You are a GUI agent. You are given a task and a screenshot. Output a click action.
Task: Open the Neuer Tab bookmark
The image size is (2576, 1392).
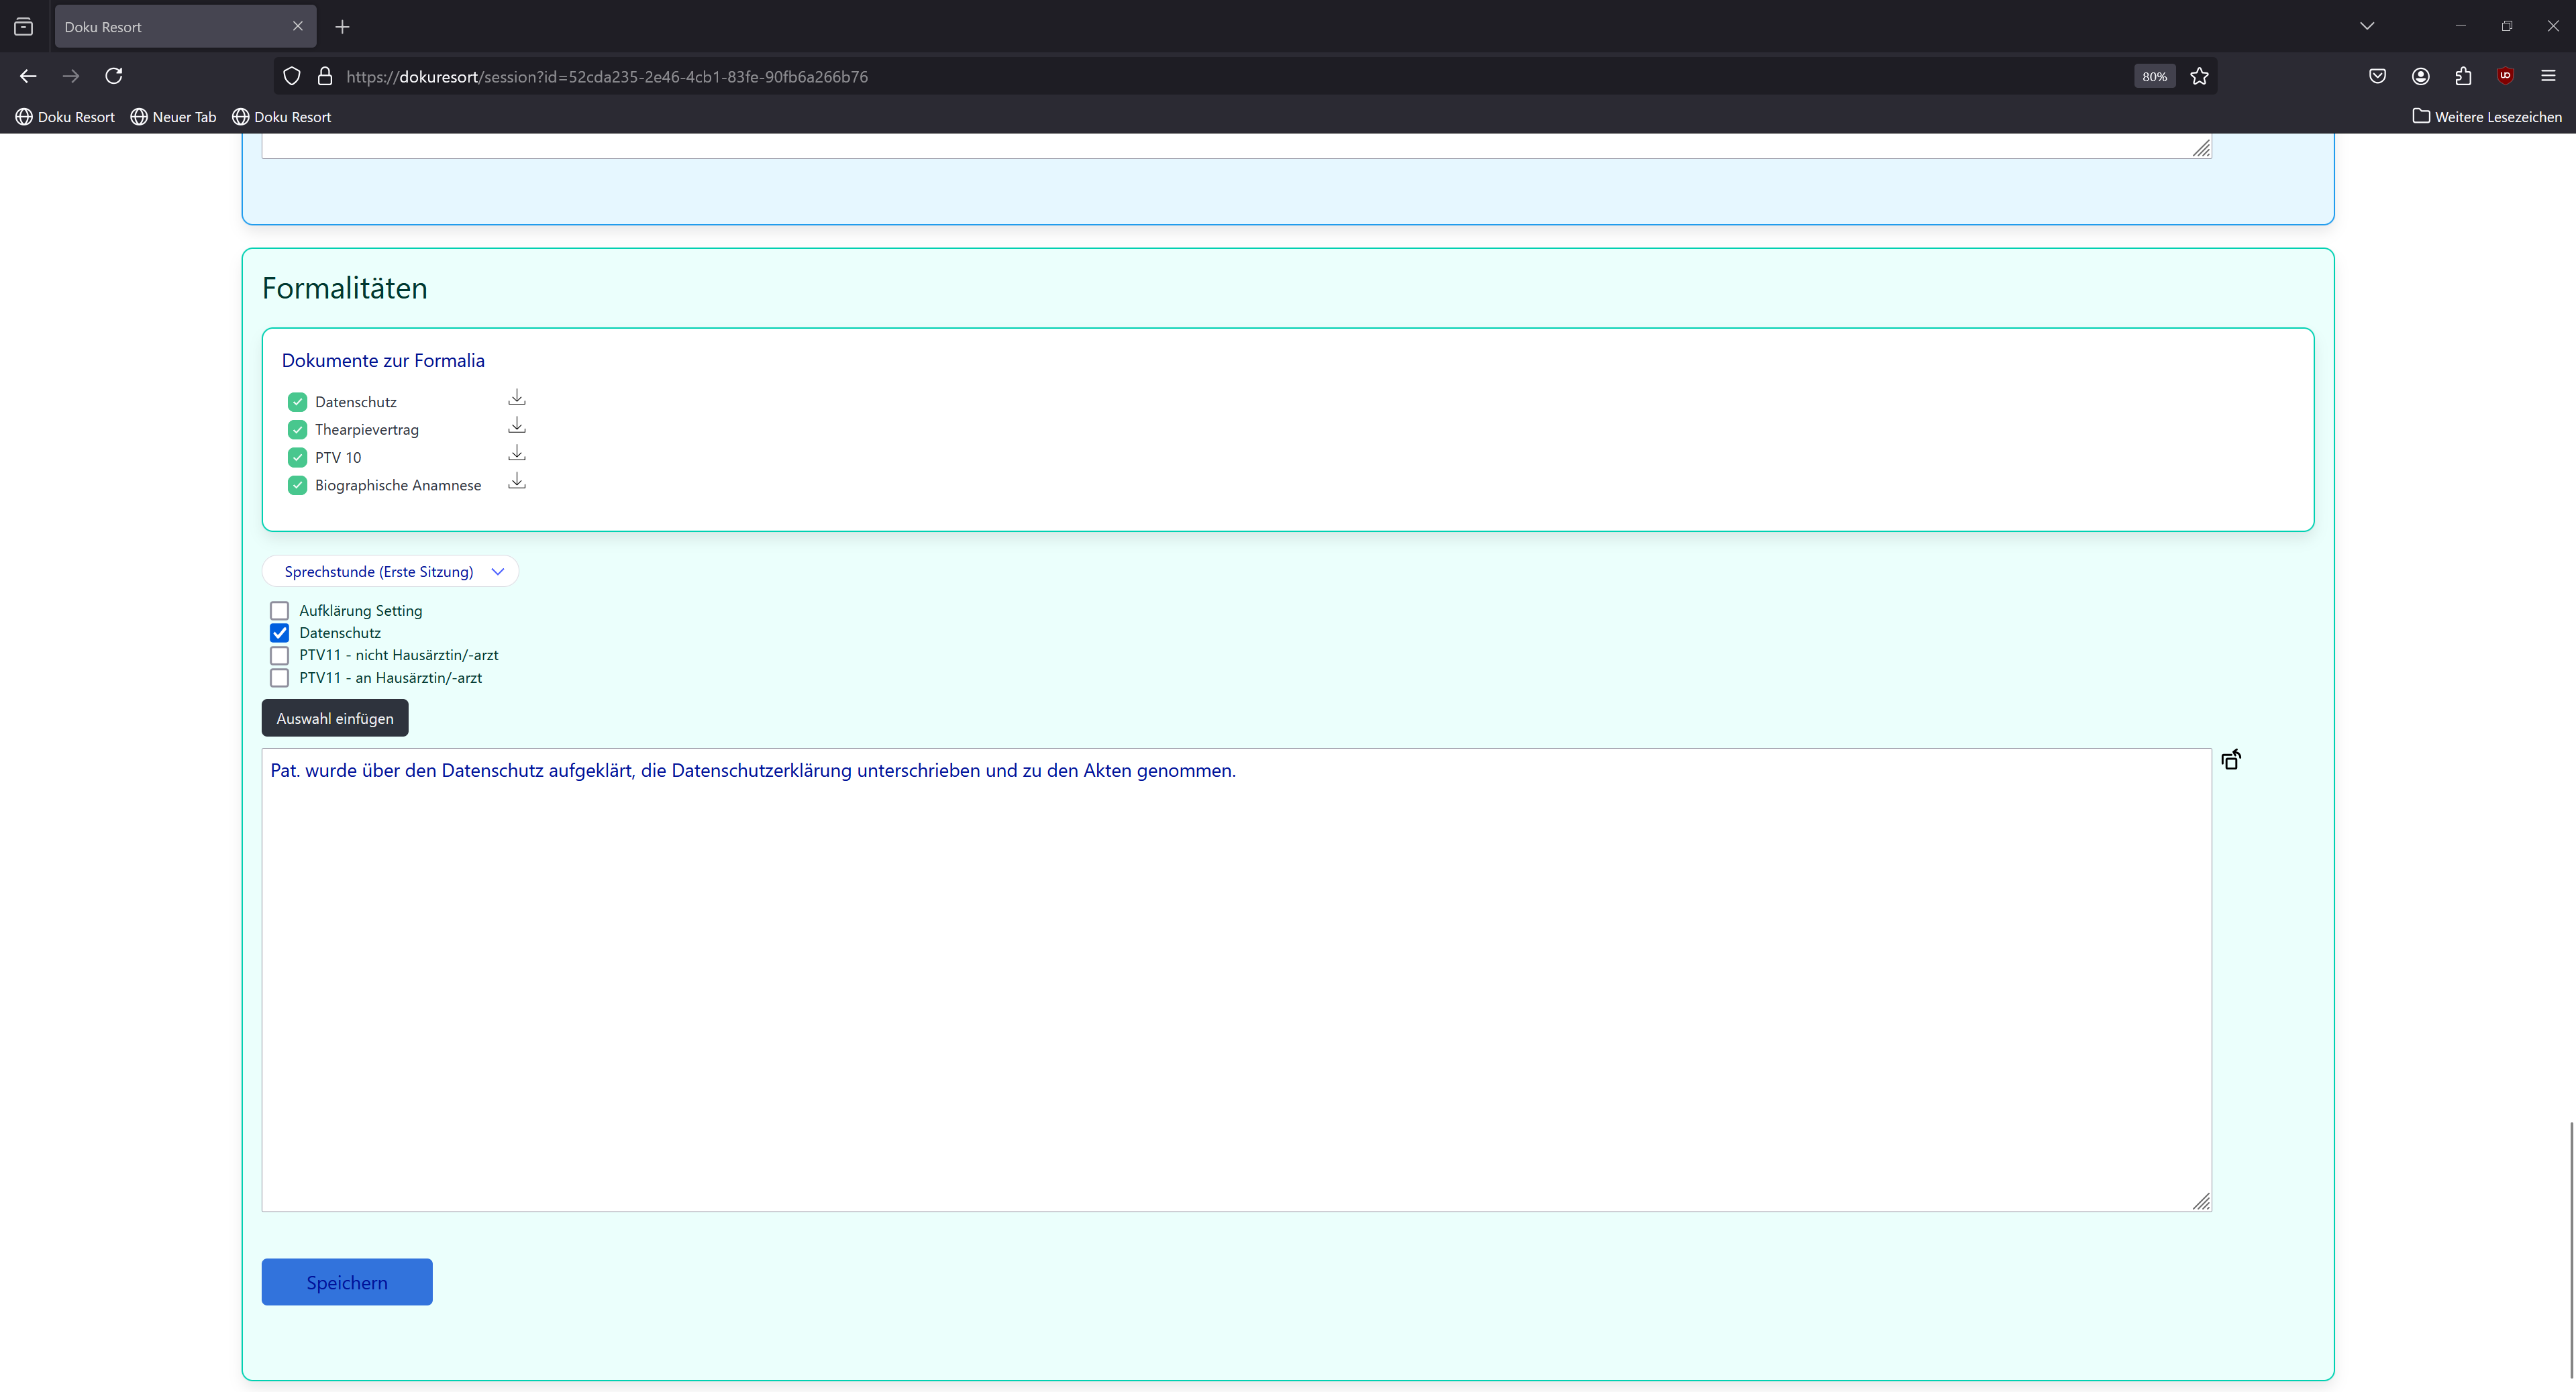click(x=173, y=117)
